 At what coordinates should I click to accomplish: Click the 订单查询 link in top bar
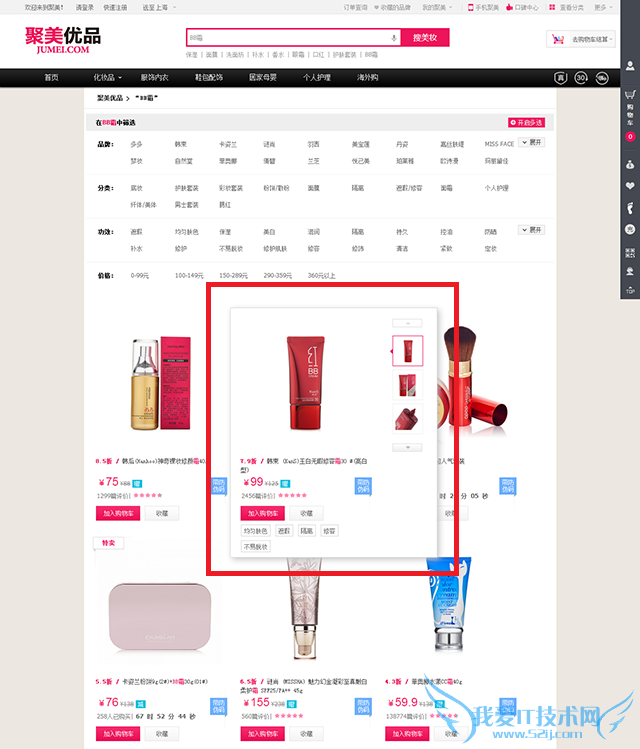coord(355,7)
